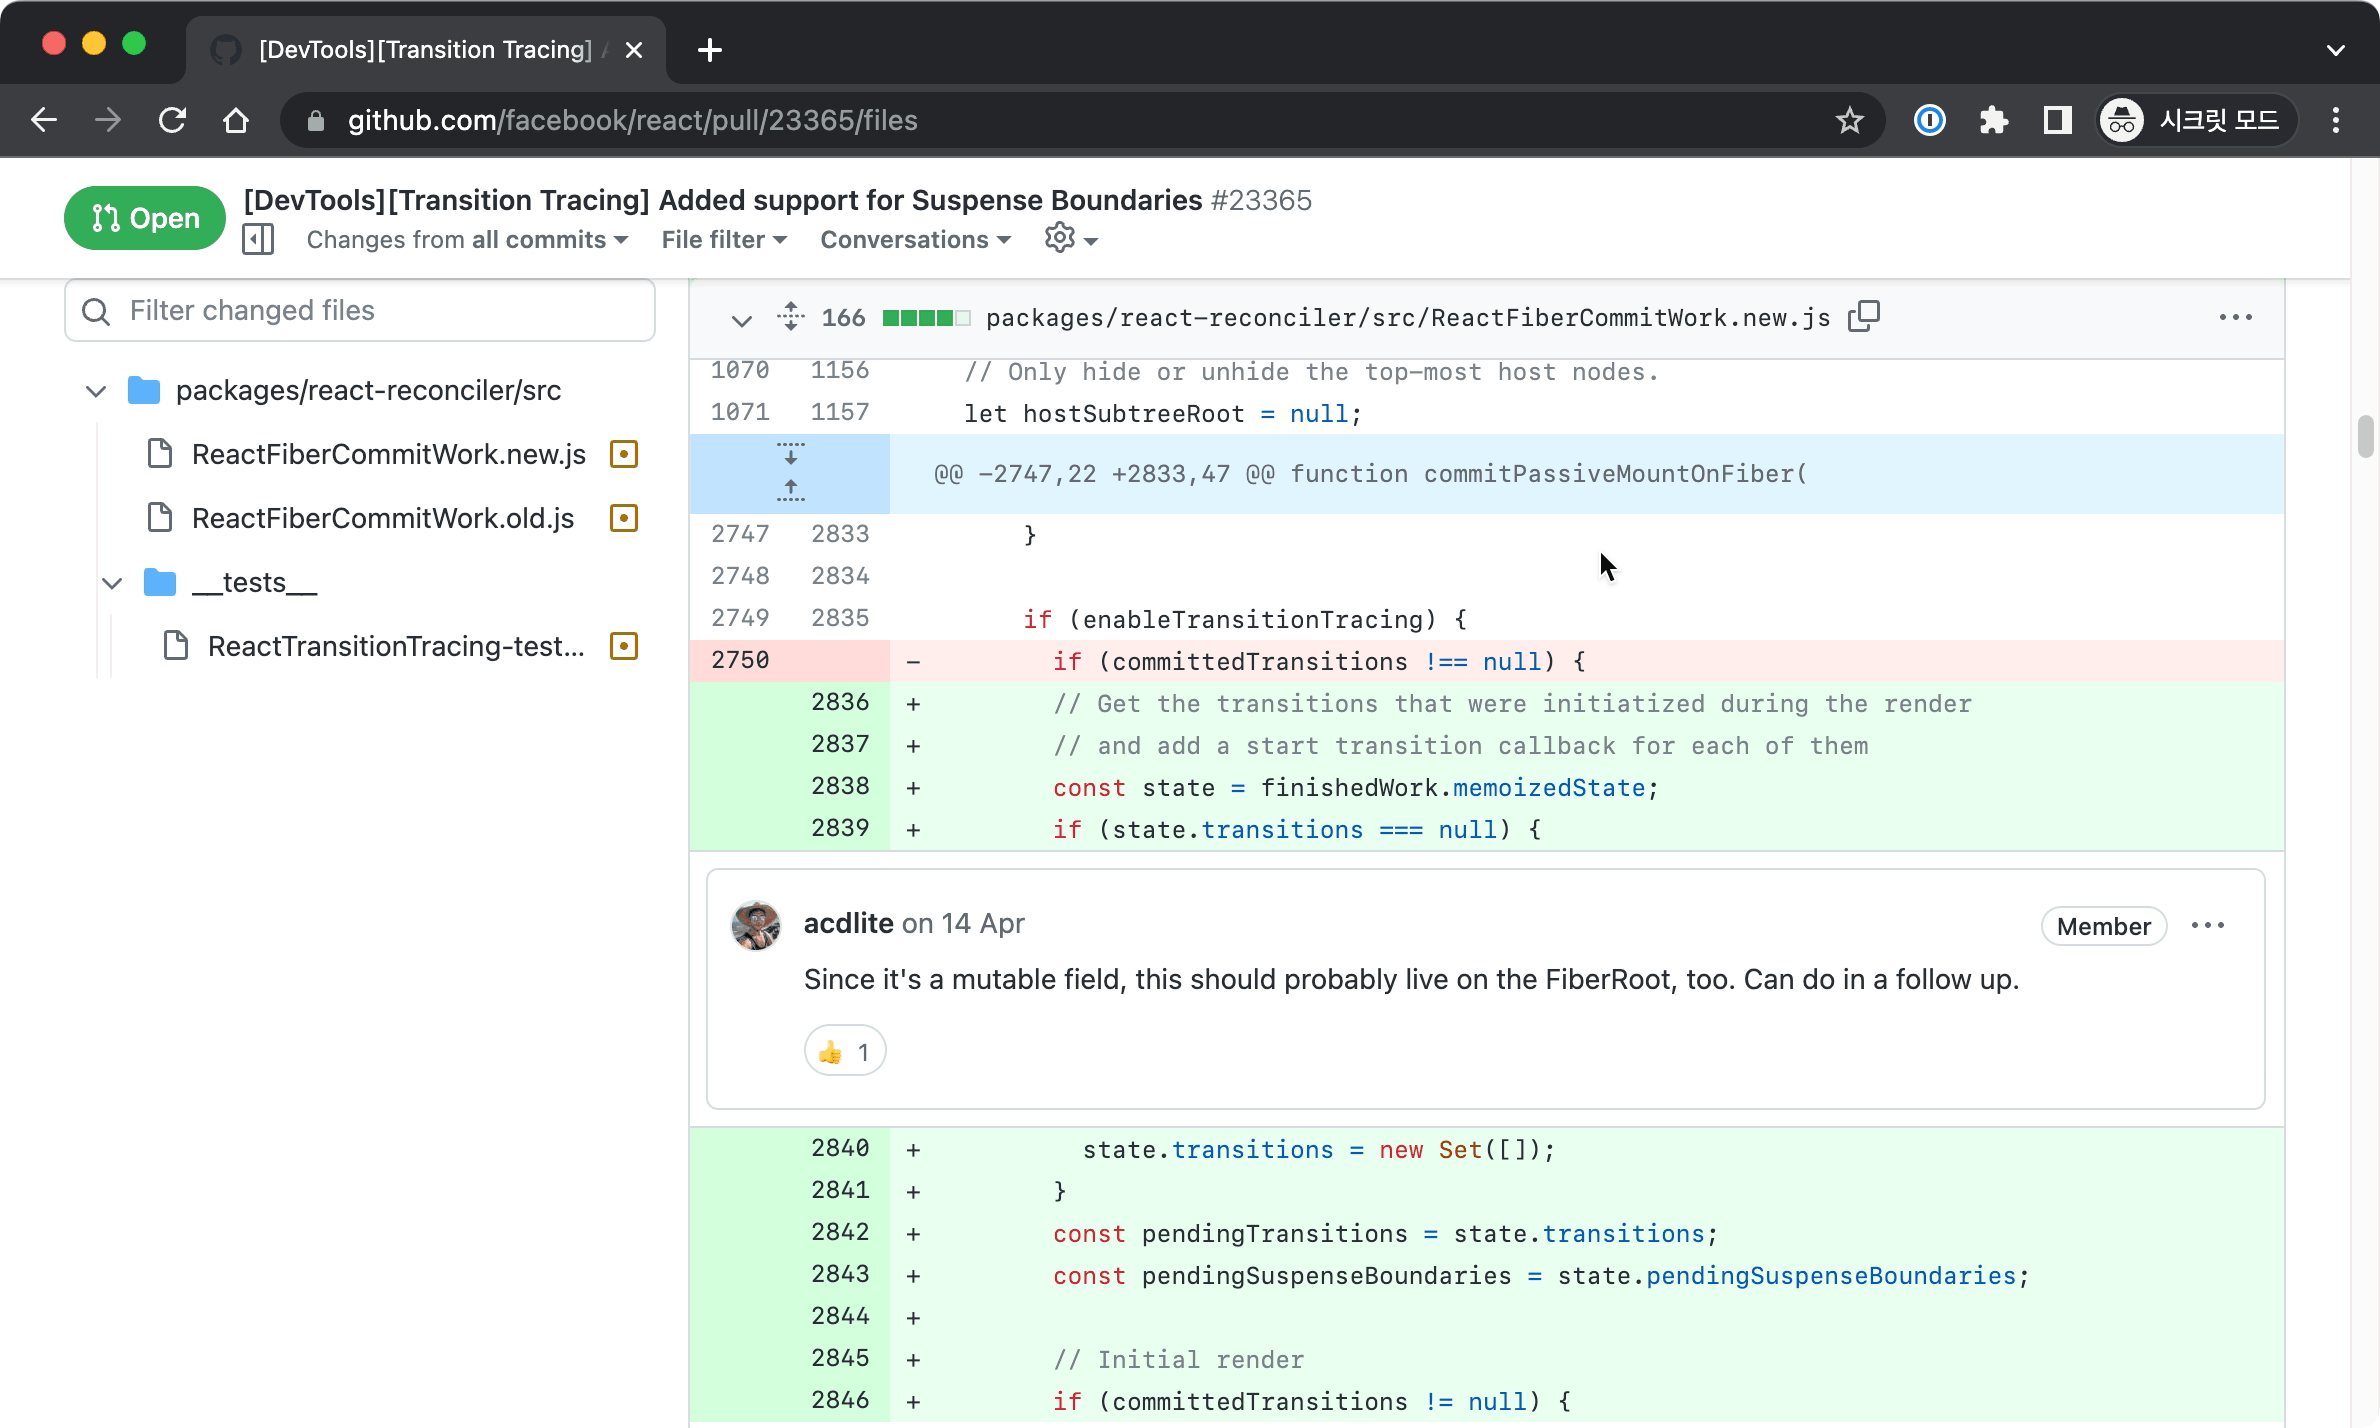The image size is (2380, 1428).
Task: Collapse the ReactFiberCommitWork.new.js diff
Action: click(741, 320)
